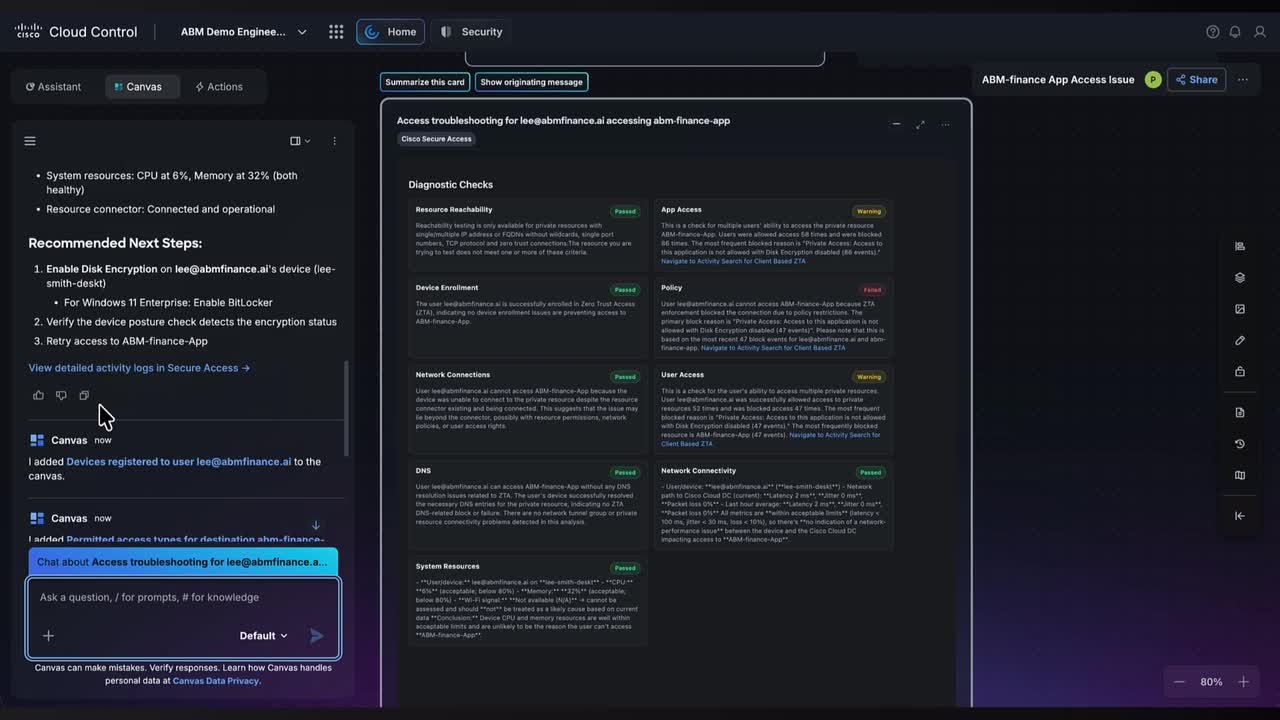Click the Cisco Secure Access tag
The height and width of the screenshot is (720, 1280).
[x=436, y=139]
